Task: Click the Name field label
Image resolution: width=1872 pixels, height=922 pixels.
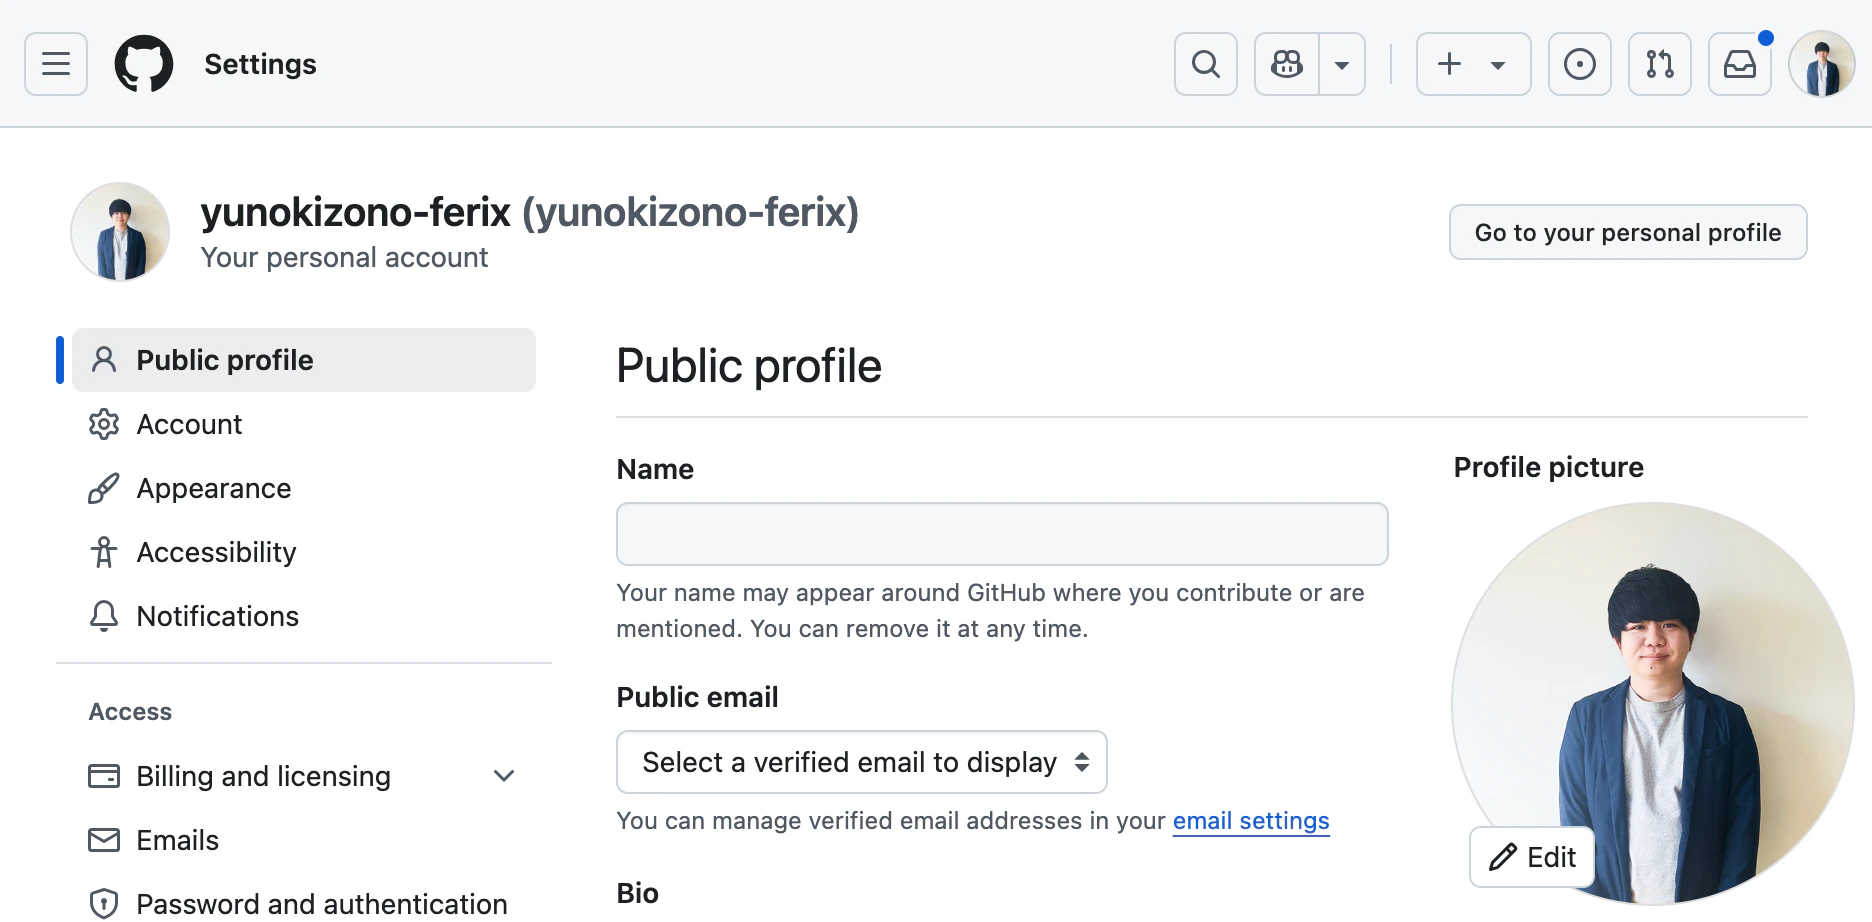Action: click(x=655, y=469)
